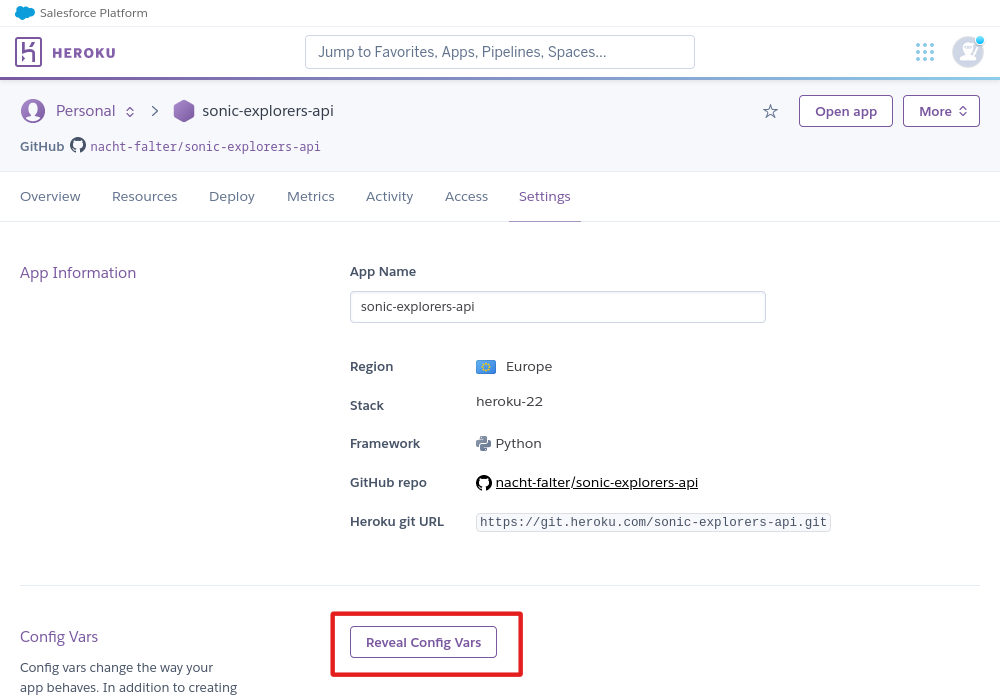Click the Salesforce cloud logo

[x=25, y=13]
